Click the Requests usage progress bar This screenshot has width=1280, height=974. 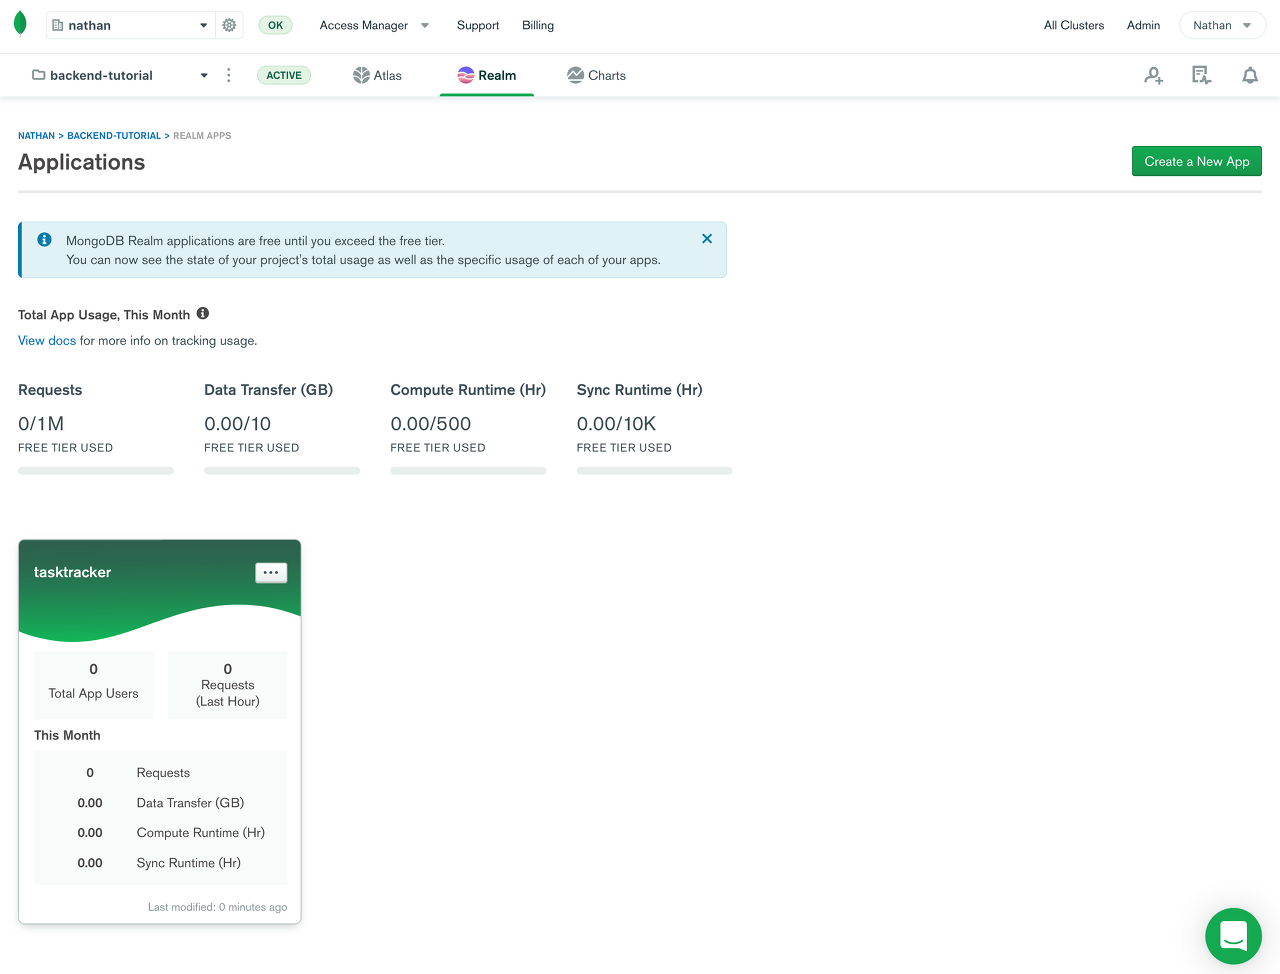point(96,471)
